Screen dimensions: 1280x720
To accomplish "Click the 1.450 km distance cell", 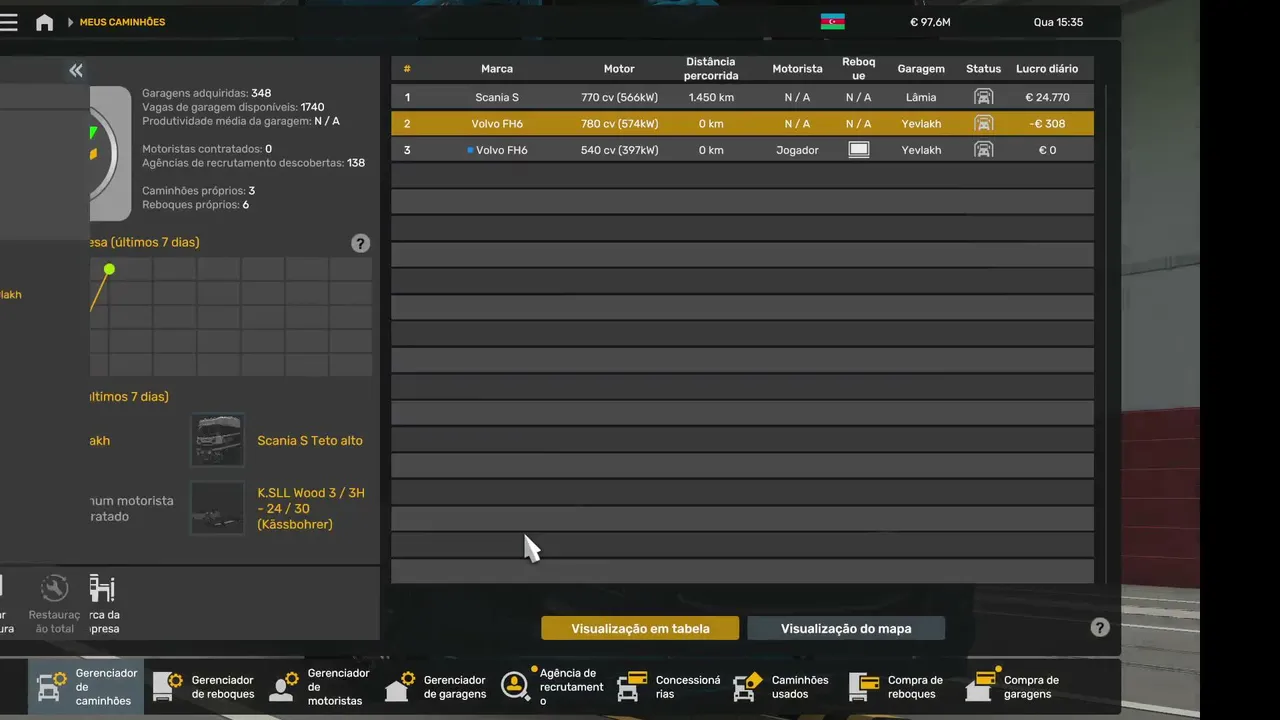I will click(711, 97).
